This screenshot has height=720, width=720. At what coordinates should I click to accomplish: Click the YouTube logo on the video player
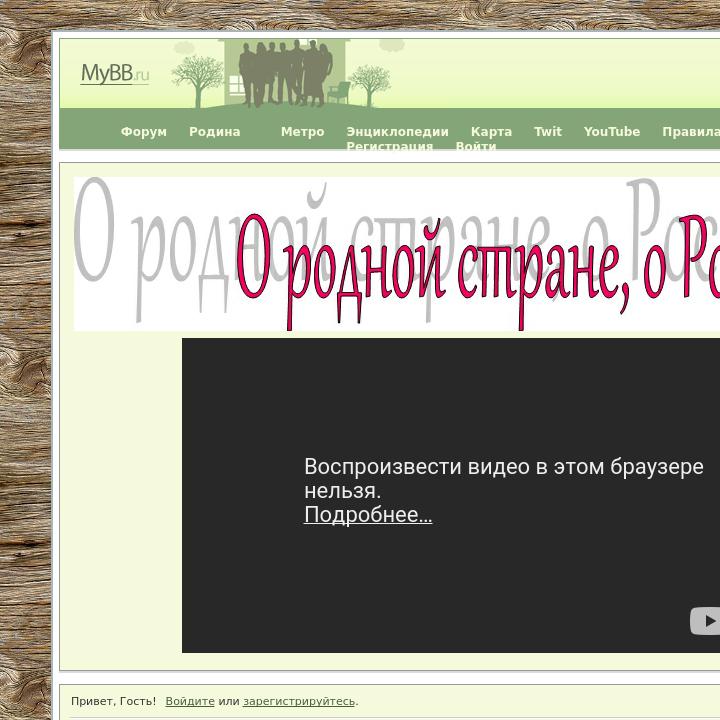coord(705,621)
